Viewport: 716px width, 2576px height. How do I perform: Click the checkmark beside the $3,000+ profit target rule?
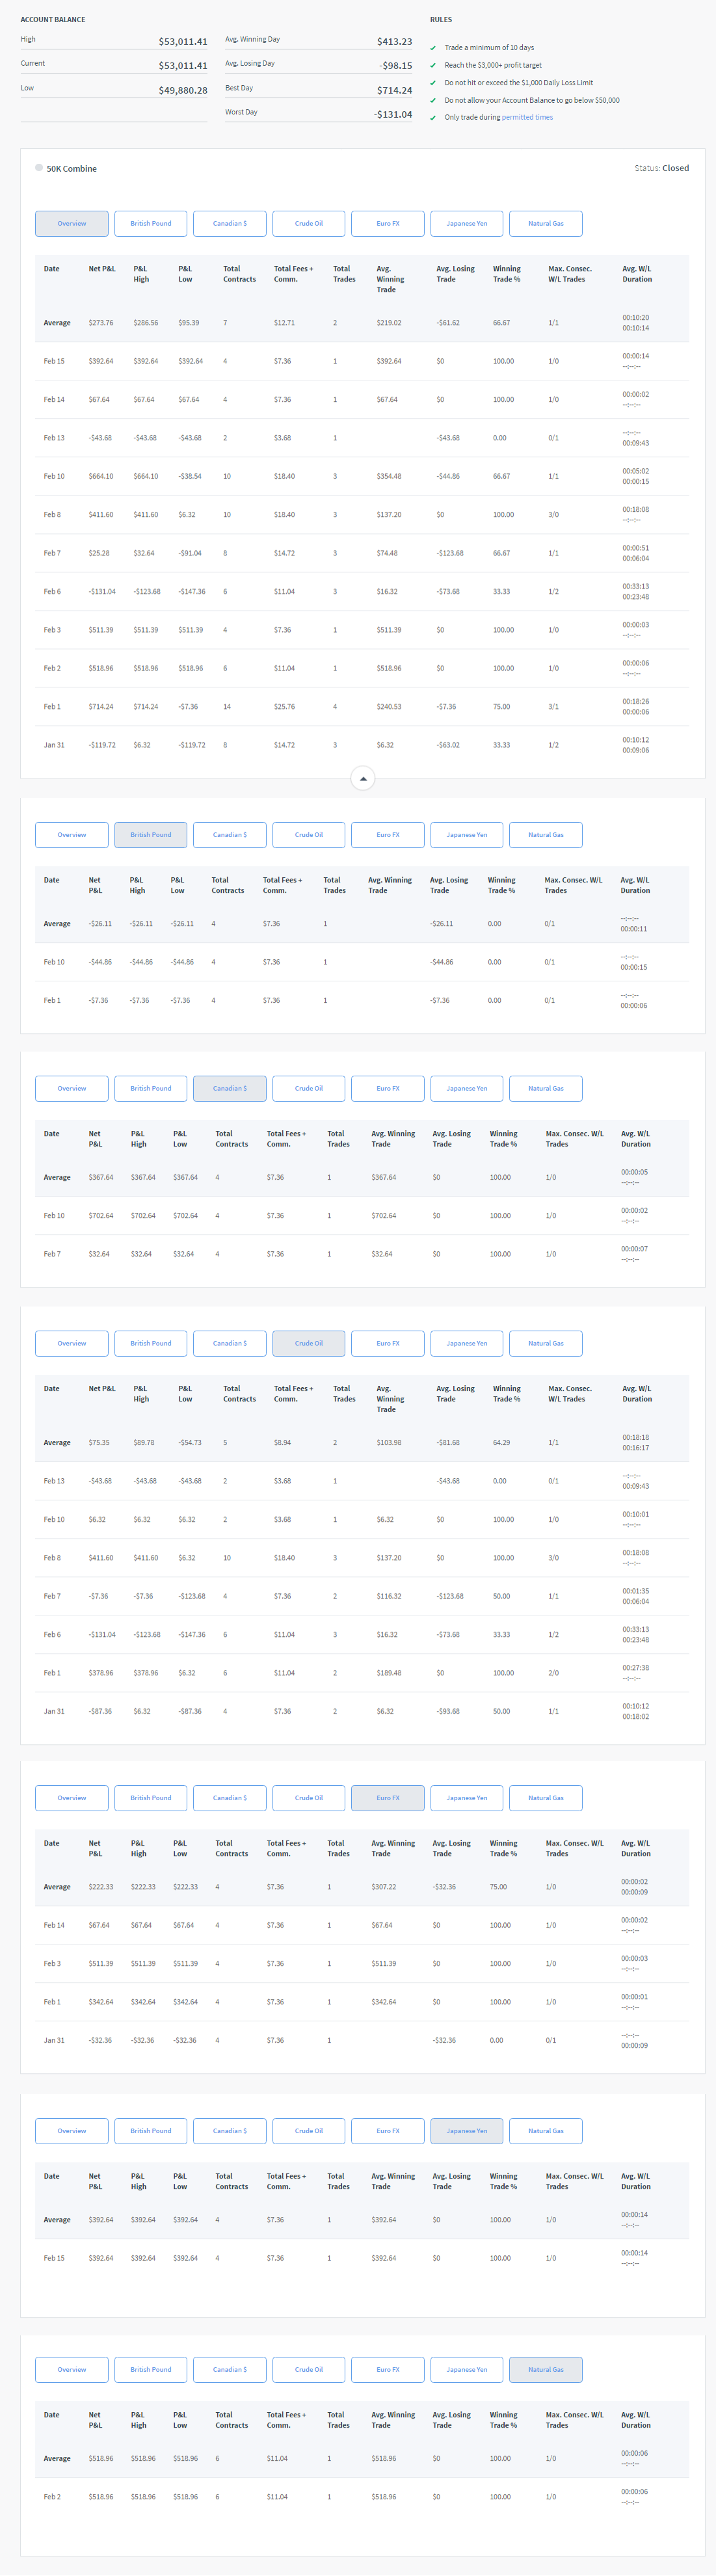pos(433,65)
